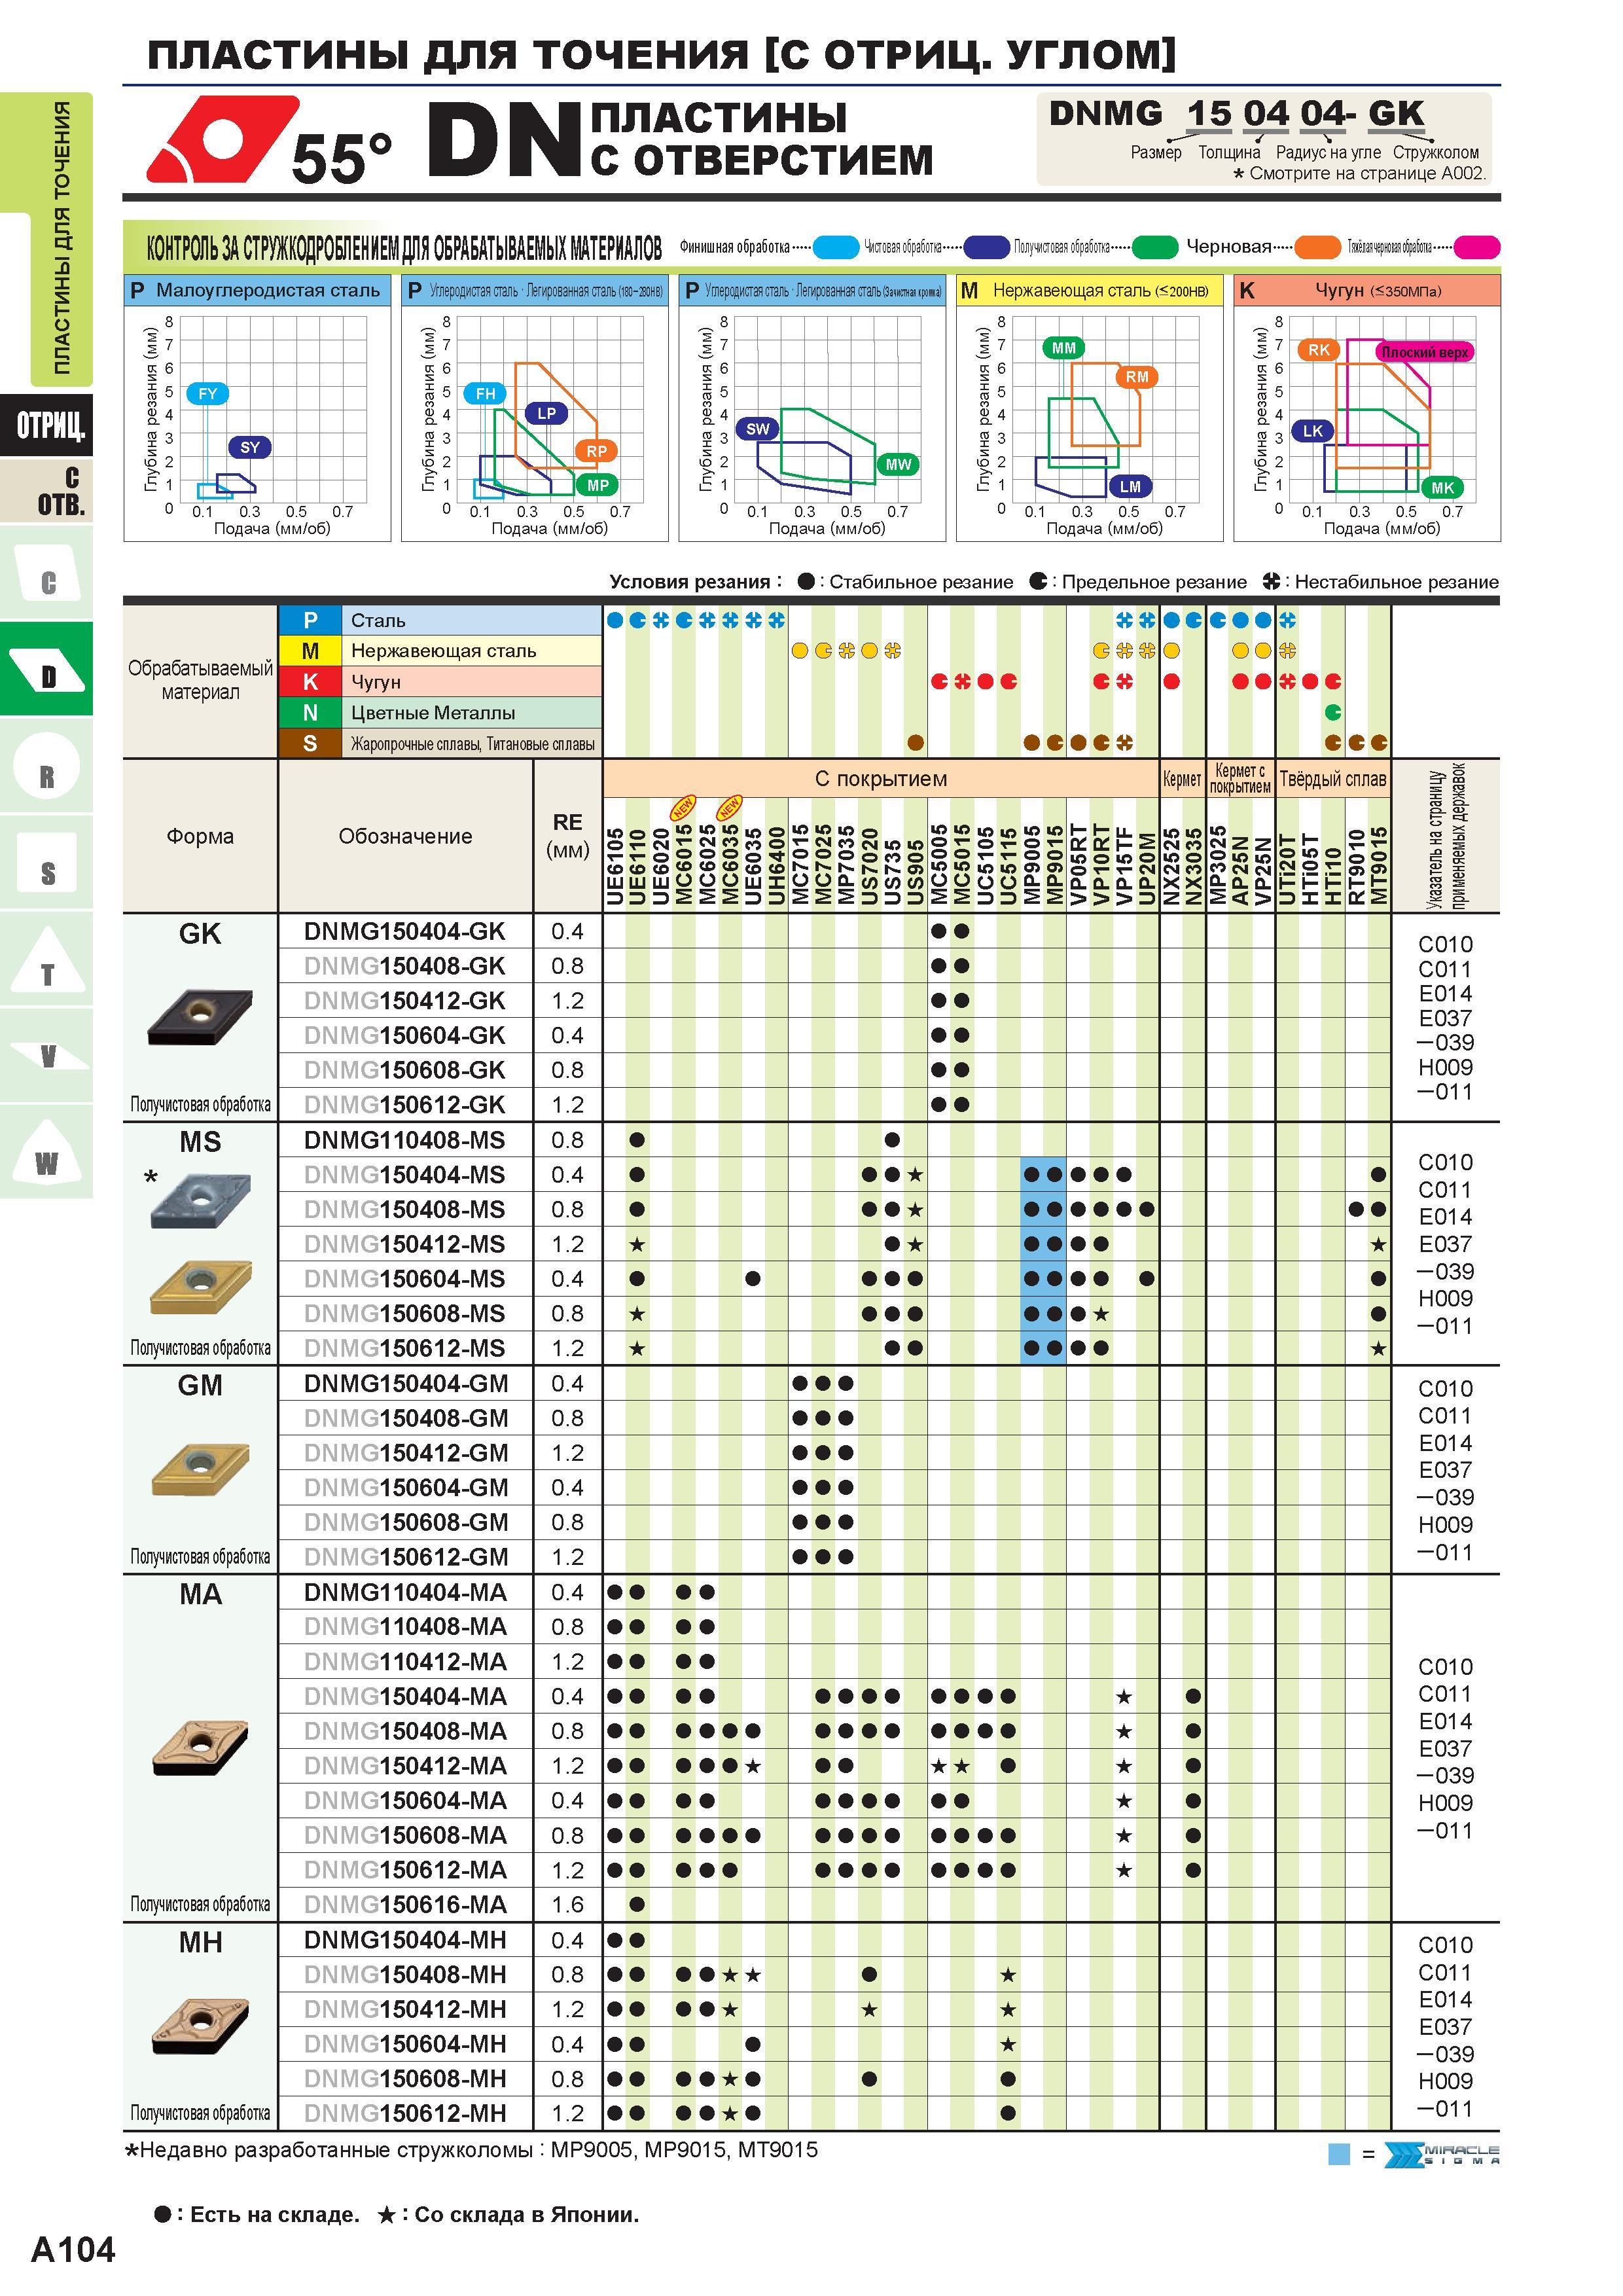Viewport: 1623px width, 2296px height.
Task: Click the GM insert photo
Action: (x=200, y=1470)
